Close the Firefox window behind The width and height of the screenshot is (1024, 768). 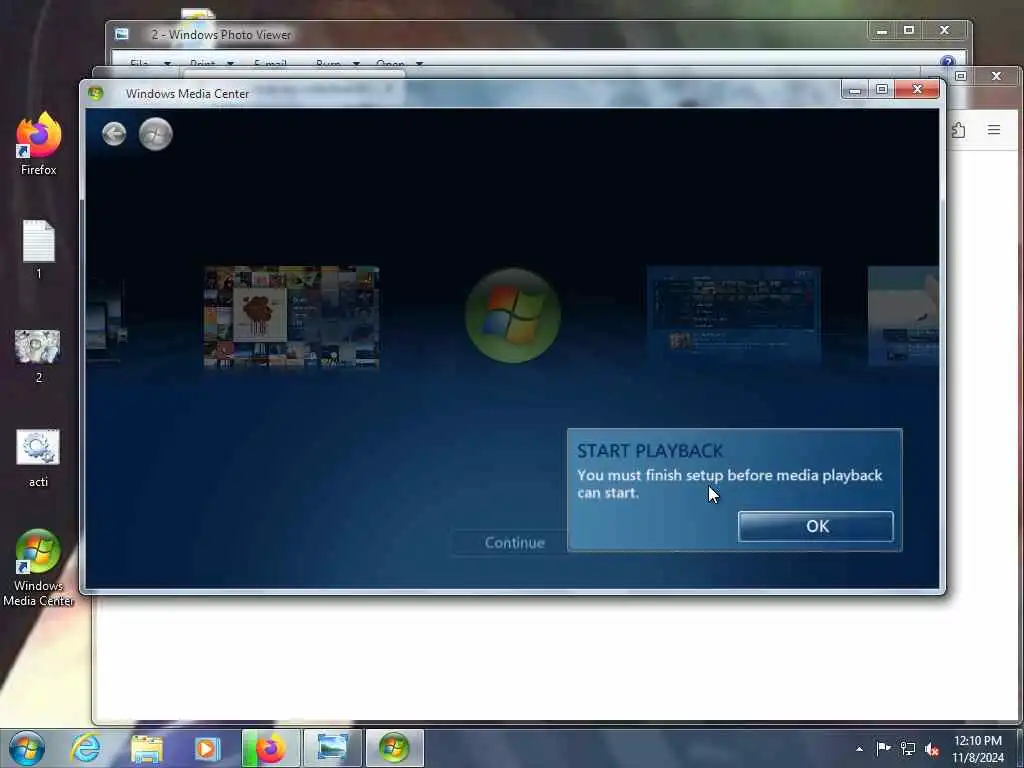tap(997, 76)
